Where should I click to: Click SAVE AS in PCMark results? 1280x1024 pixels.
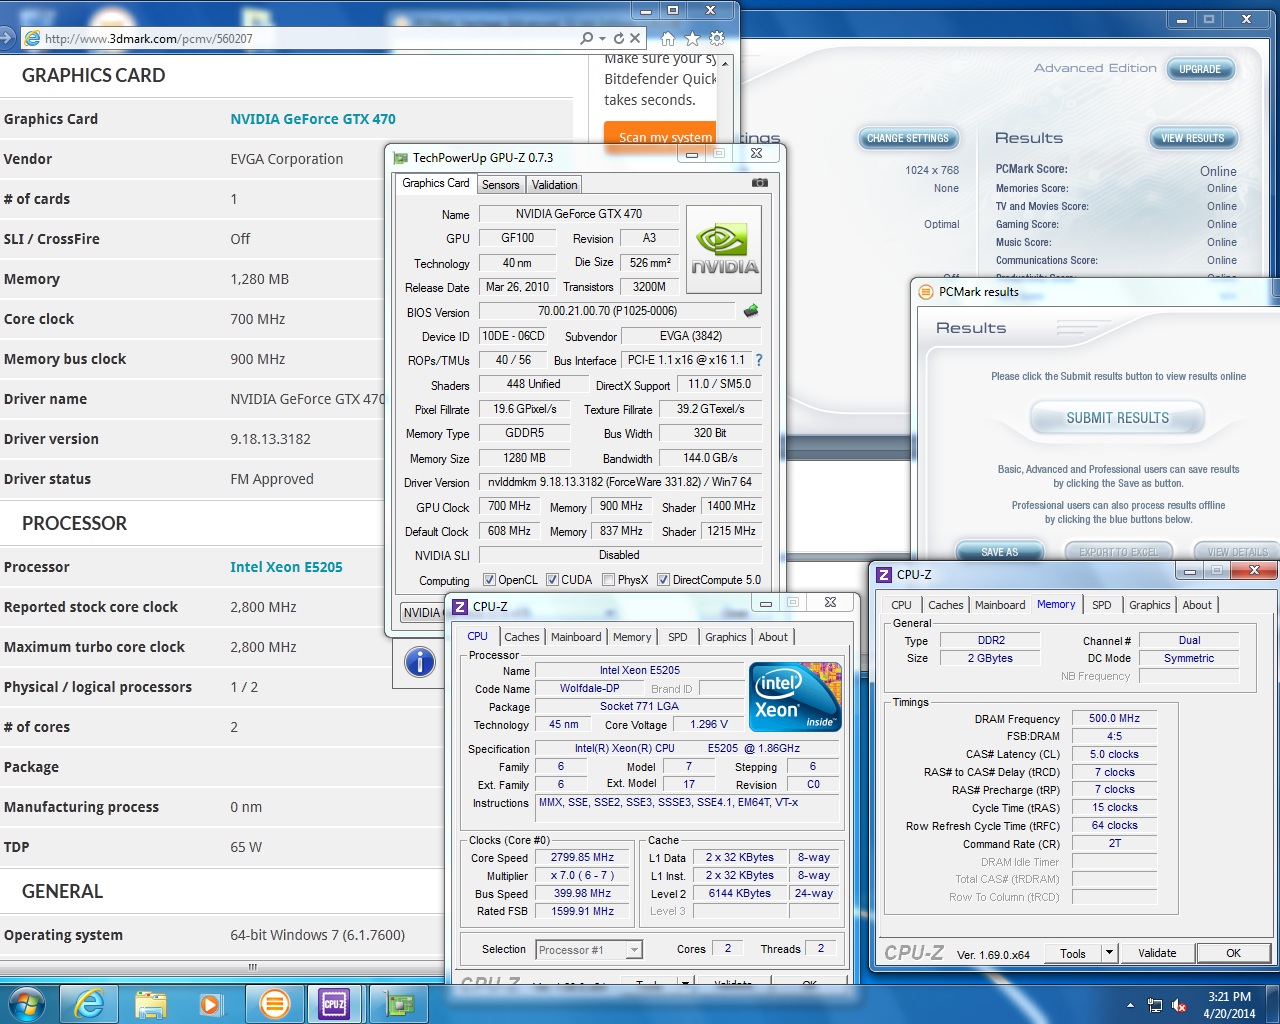pos(999,552)
